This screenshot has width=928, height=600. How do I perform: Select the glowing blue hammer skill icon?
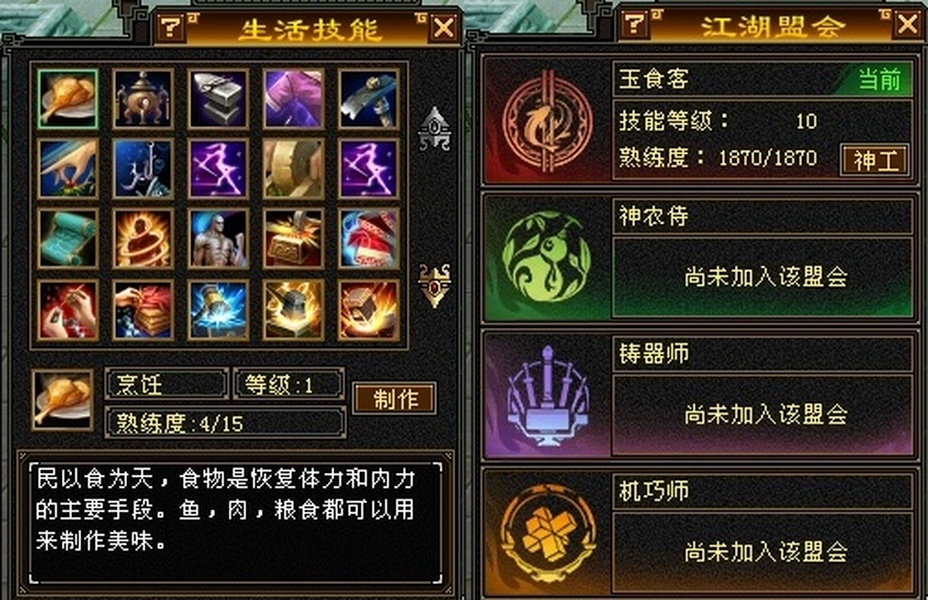(x=218, y=310)
